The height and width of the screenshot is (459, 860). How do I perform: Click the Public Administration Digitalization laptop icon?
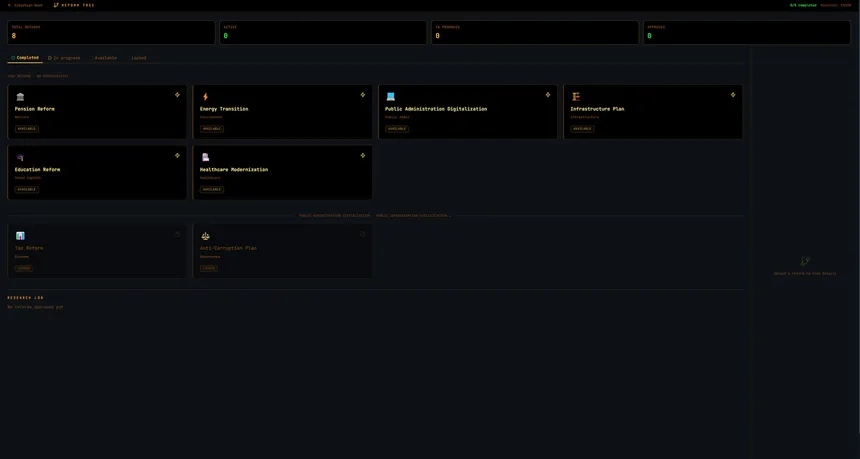point(391,97)
